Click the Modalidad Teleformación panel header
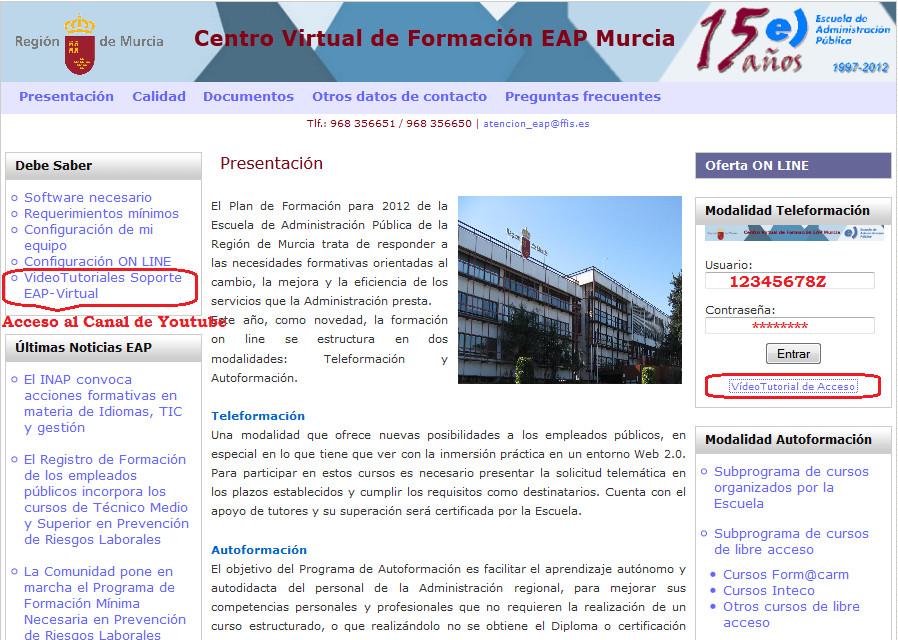898x640 pixels. 793,211
